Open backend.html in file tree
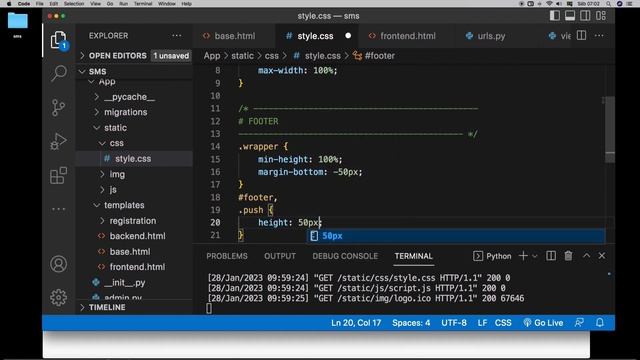640x360 pixels. click(x=134, y=236)
